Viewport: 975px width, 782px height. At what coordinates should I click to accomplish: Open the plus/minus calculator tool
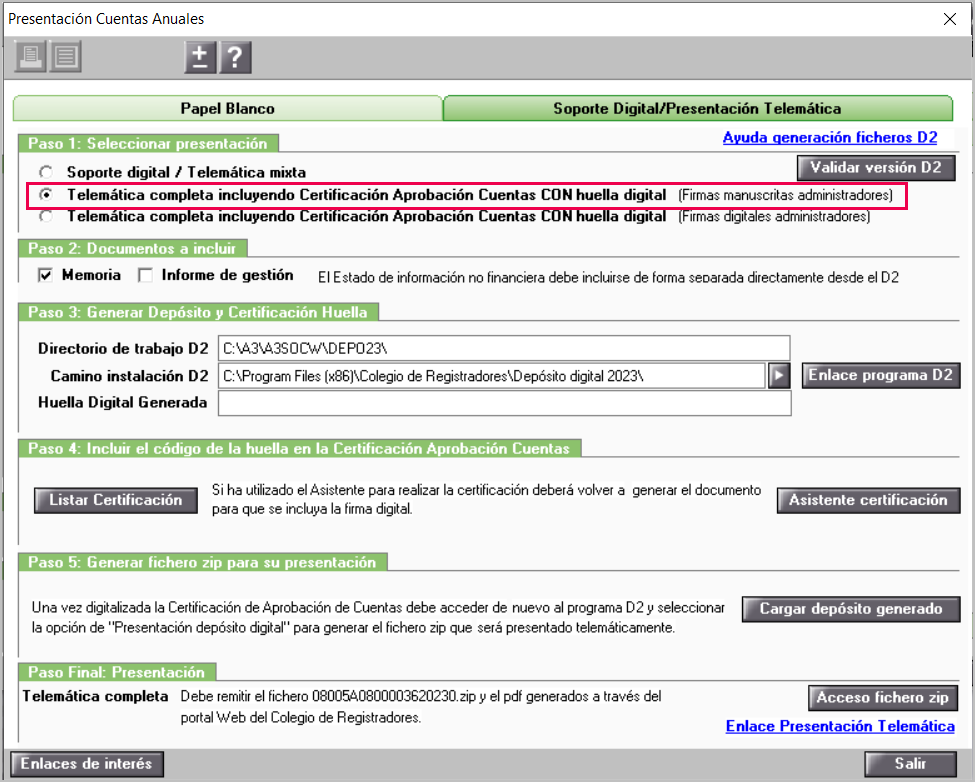pos(200,58)
